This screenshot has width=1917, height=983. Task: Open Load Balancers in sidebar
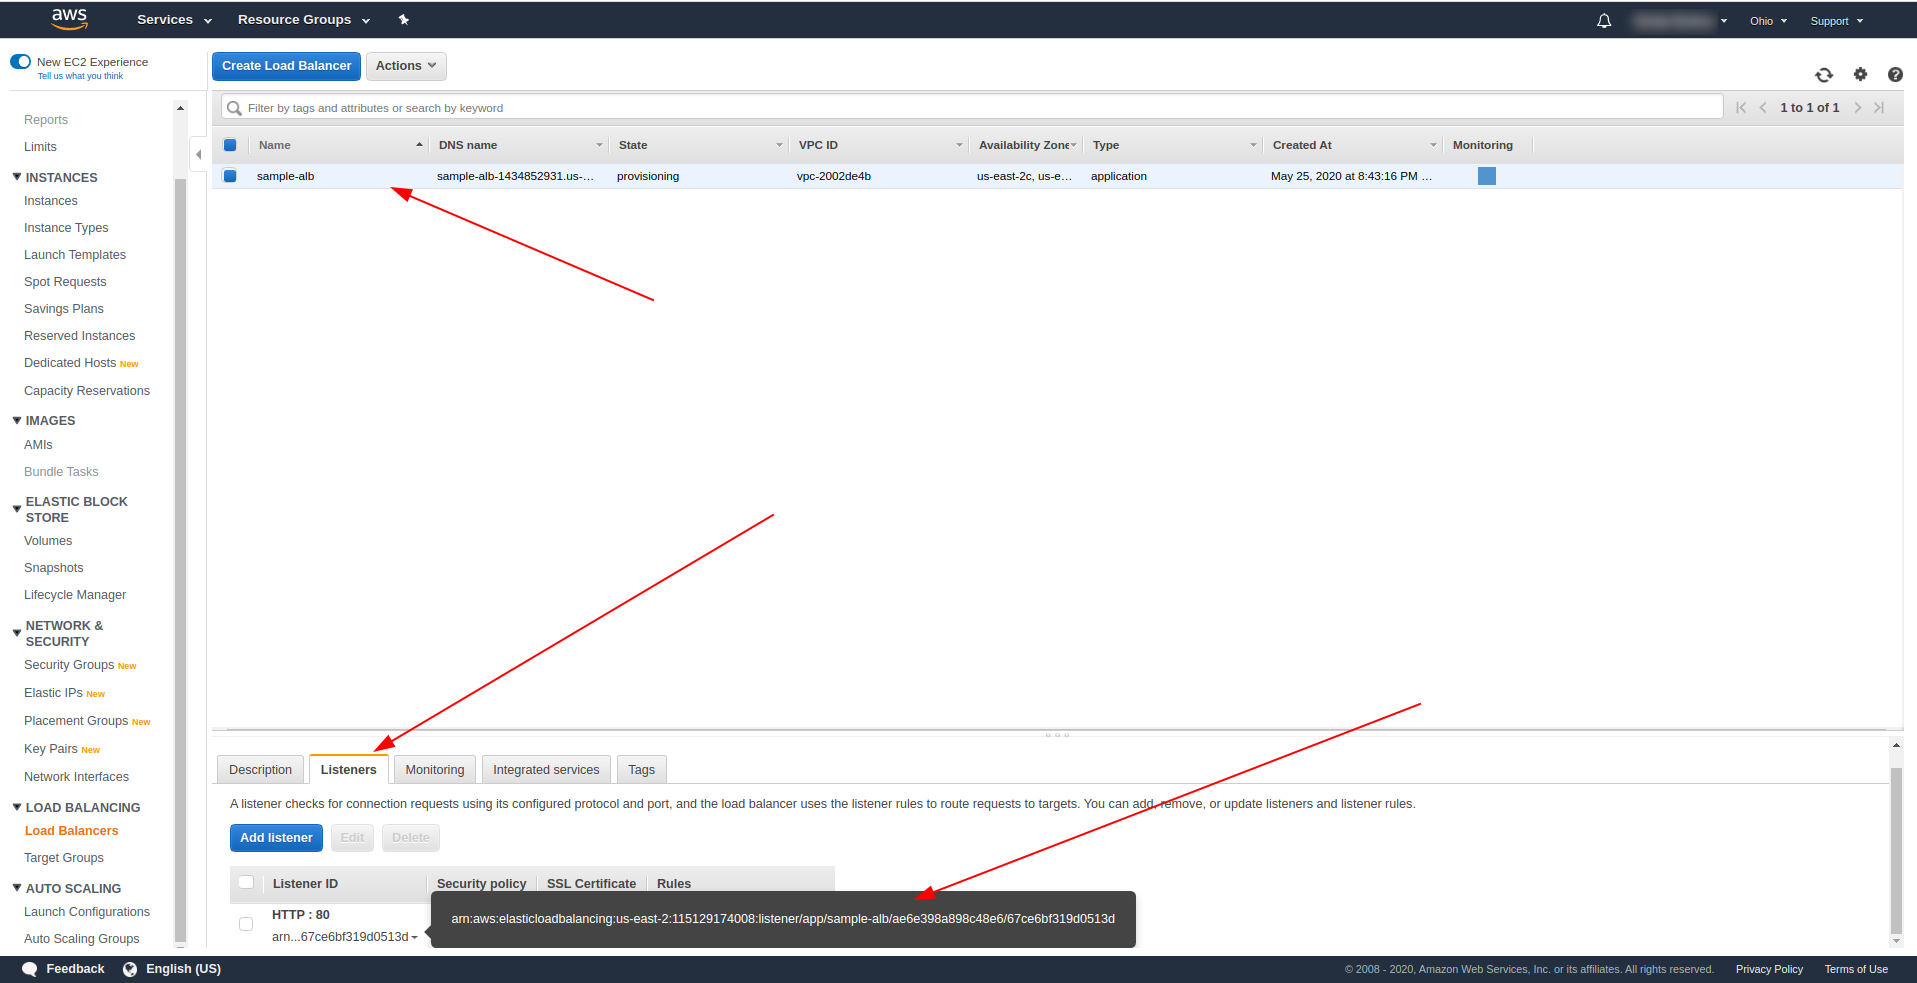pyautogui.click(x=71, y=831)
